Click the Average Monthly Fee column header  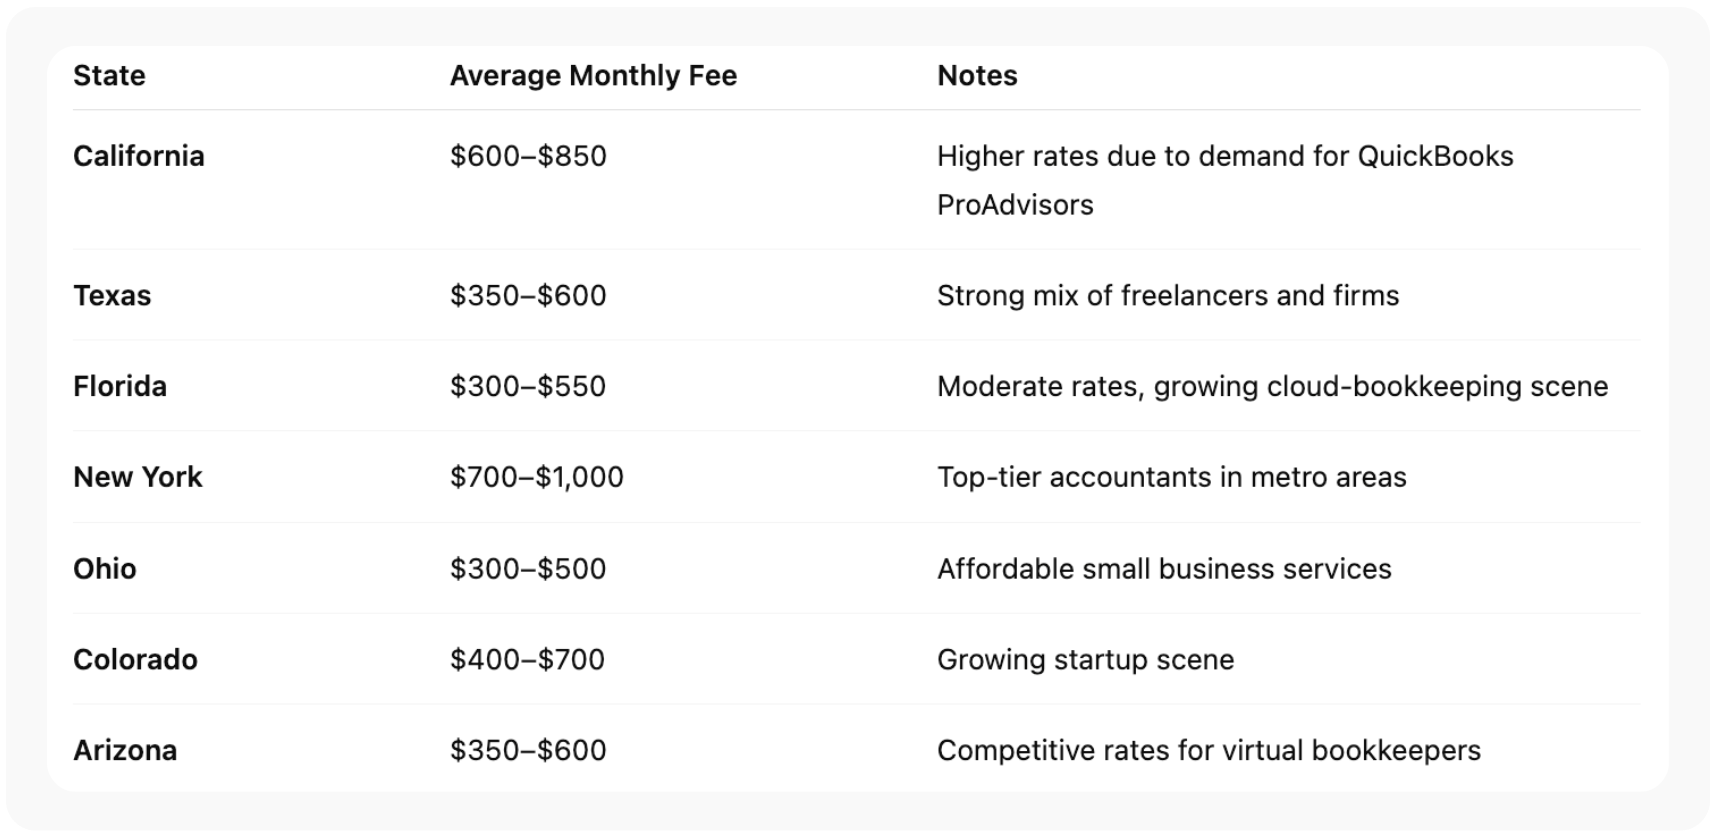(593, 76)
